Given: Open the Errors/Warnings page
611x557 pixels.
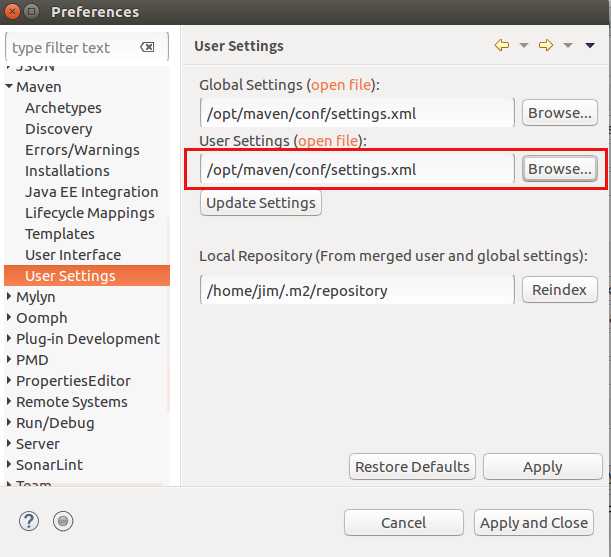Looking at the screenshot, I should coord(82,150).
